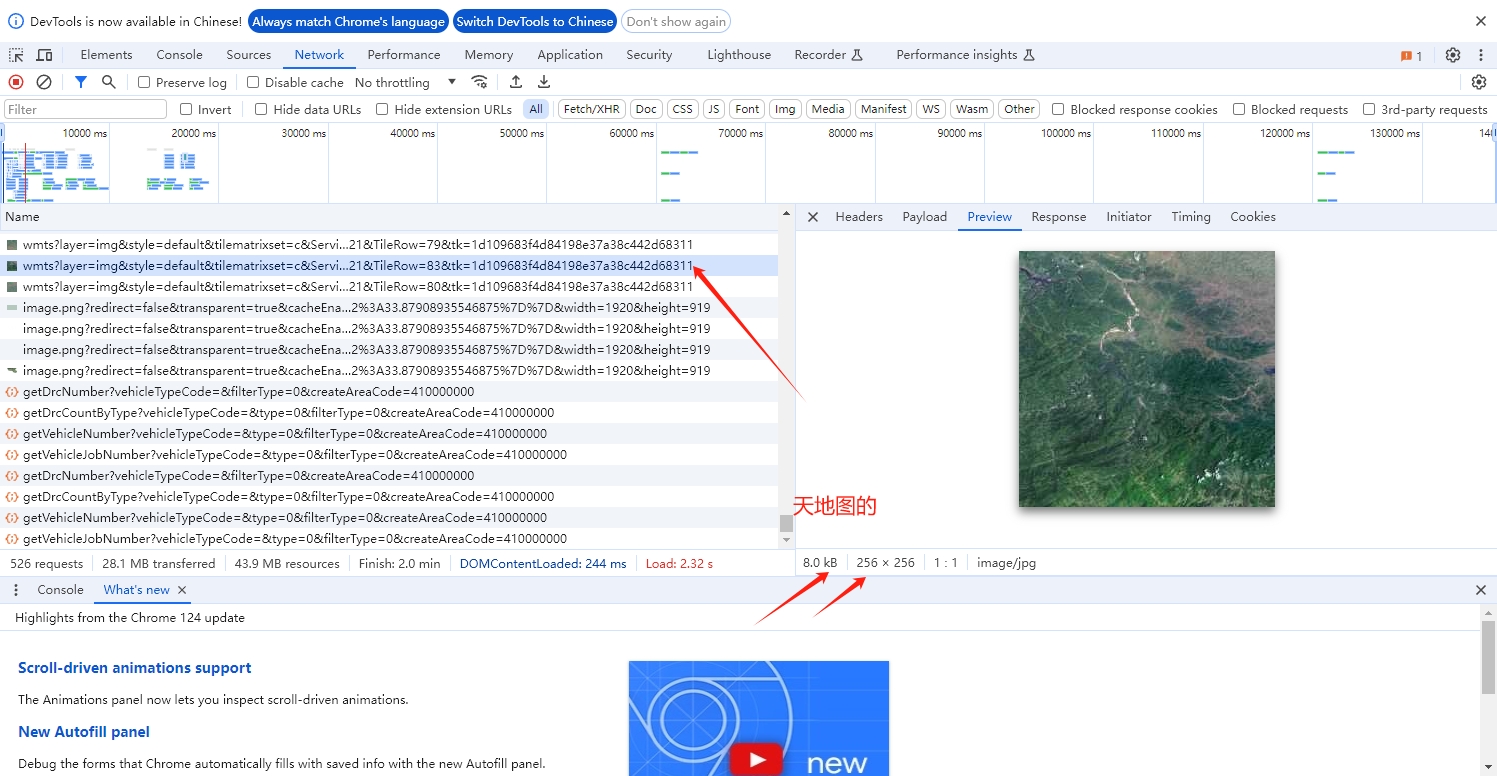
Task: Toggle the device toolbar icon
Action: (45, 55)
